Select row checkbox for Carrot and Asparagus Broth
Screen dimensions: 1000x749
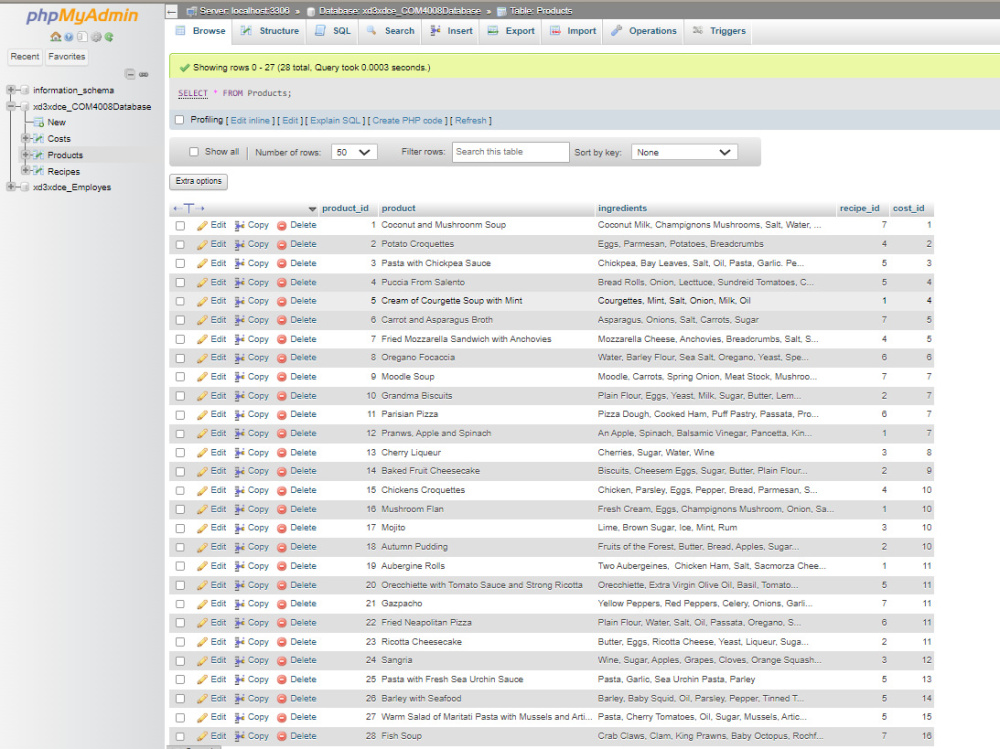coord(180,320)
